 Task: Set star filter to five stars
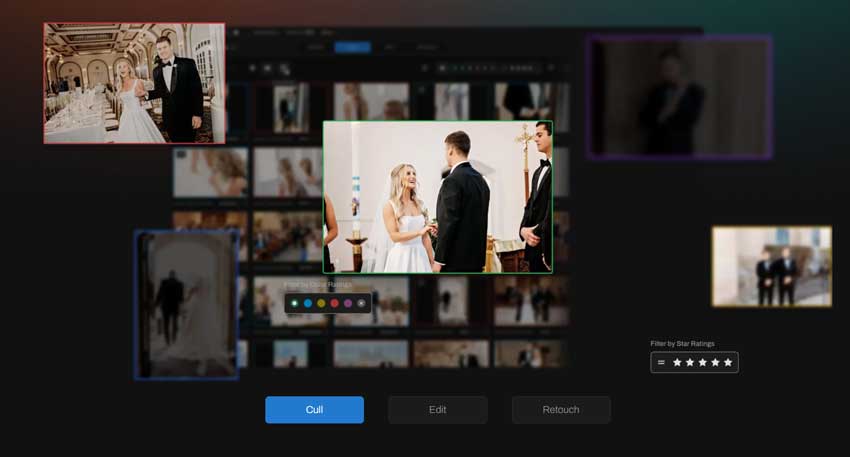point(728,362)
